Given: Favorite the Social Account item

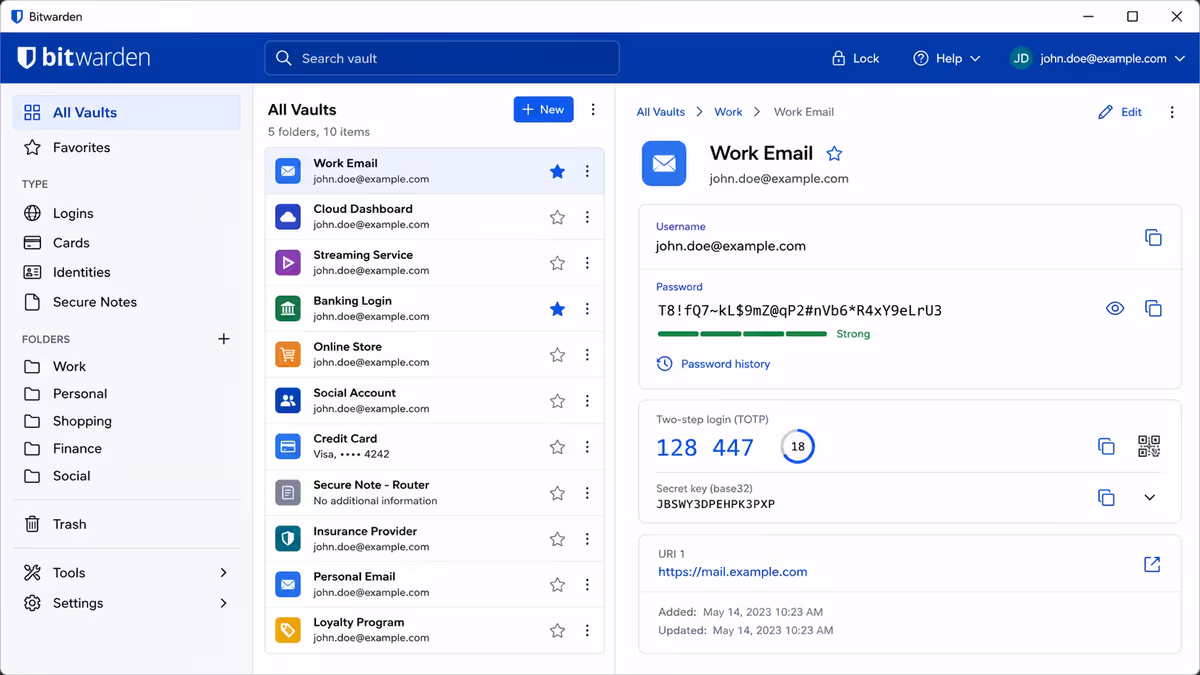Looking at the screenshot, I should [x=558, y=401].
